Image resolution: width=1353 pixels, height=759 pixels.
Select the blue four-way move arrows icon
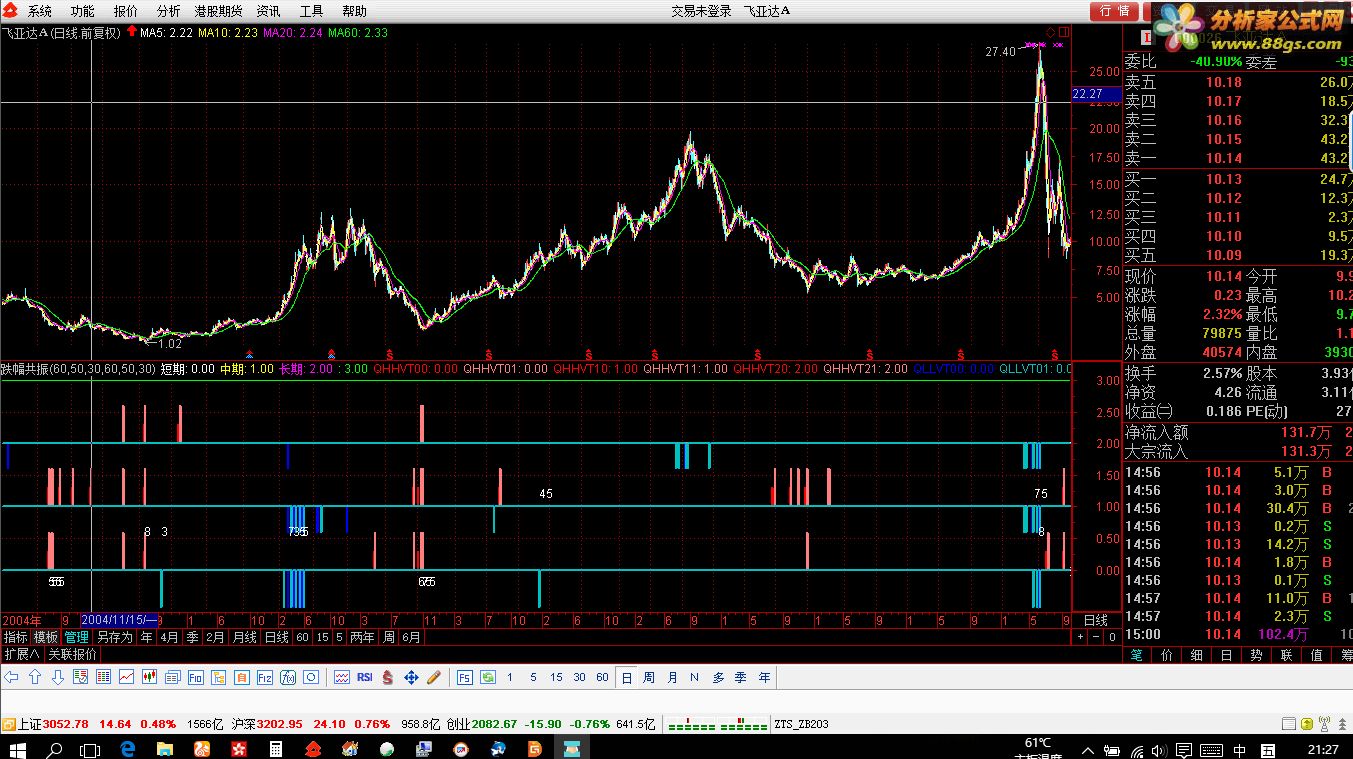coord(411,677)
